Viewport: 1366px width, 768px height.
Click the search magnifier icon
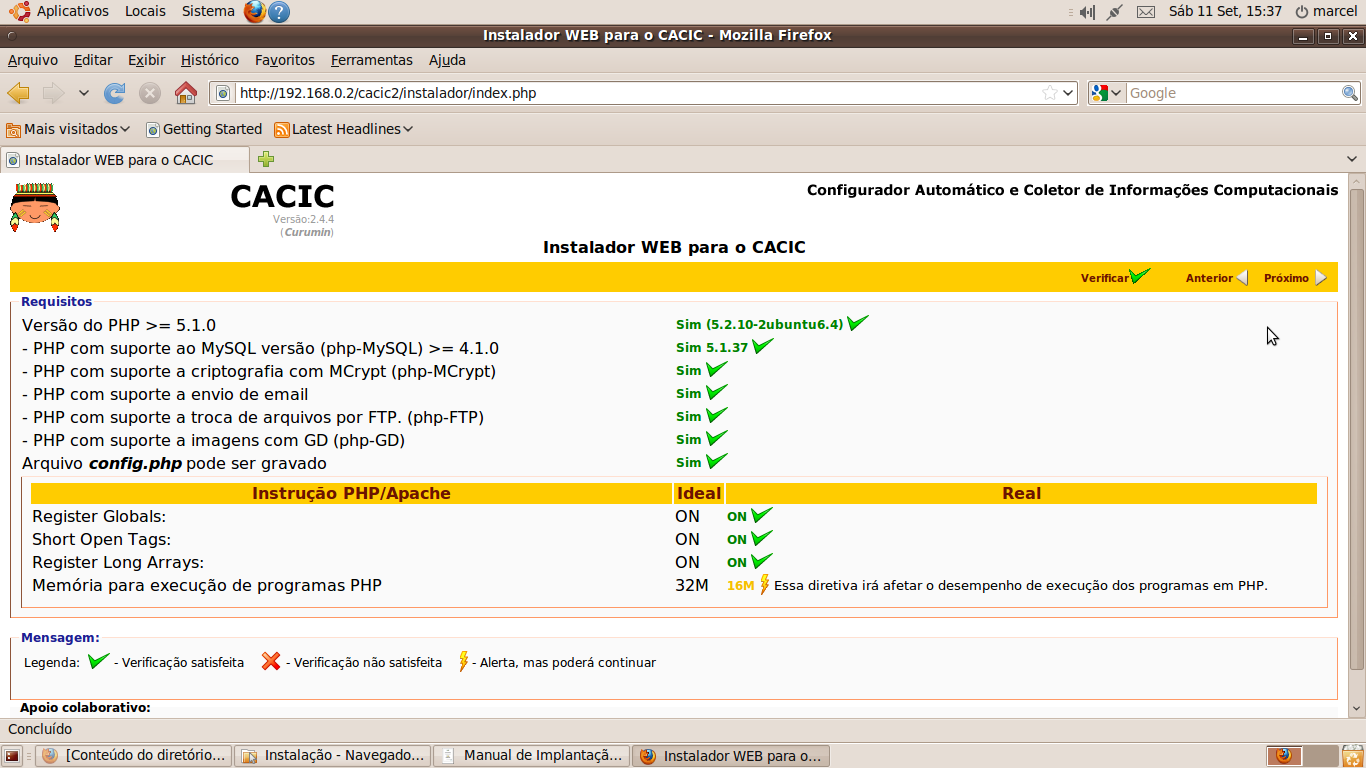click(x=1350, y=93)
